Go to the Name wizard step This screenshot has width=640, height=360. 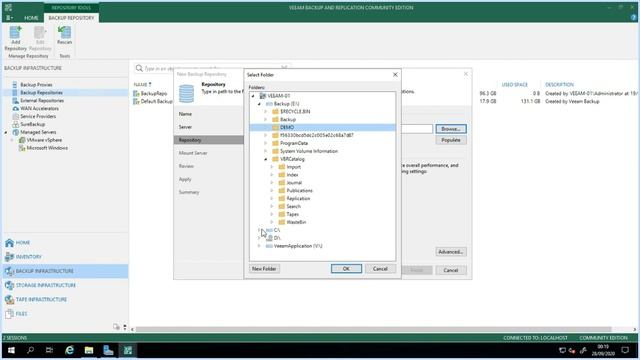(x=185, y=114)
